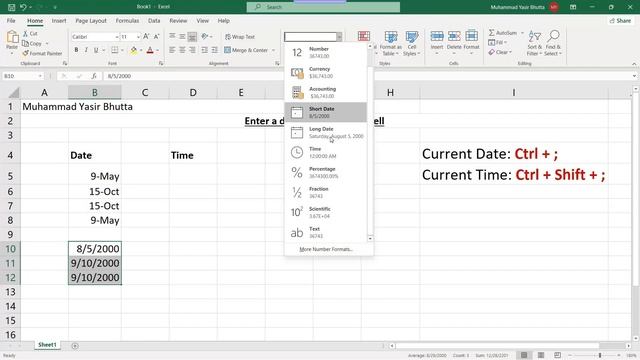Add a new sheet with plus icon
Viewport: 640px width, 360px height.
75,346
